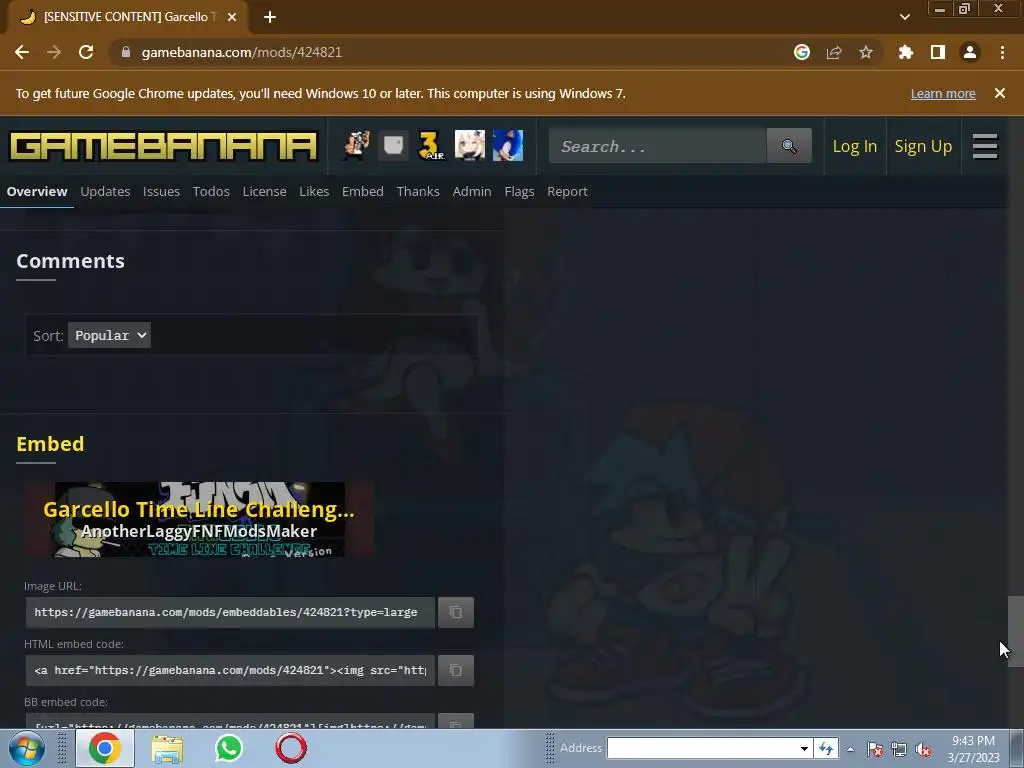Toggle Chrome side panel
The width and height of the screenshot is (1024, 768).
[938, 52]
